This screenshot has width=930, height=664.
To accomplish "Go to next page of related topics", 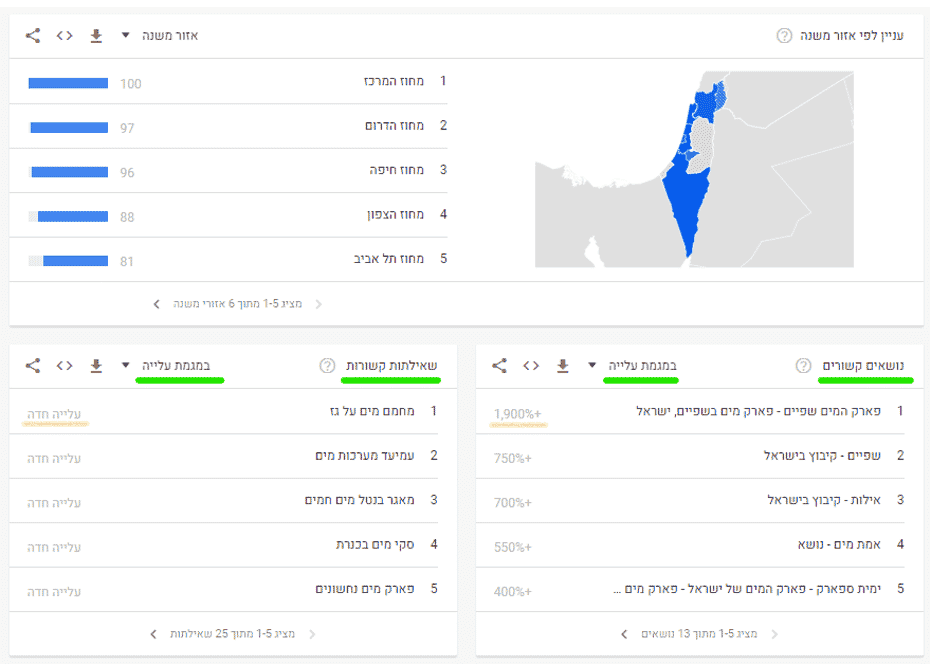I will click(624, 634).
